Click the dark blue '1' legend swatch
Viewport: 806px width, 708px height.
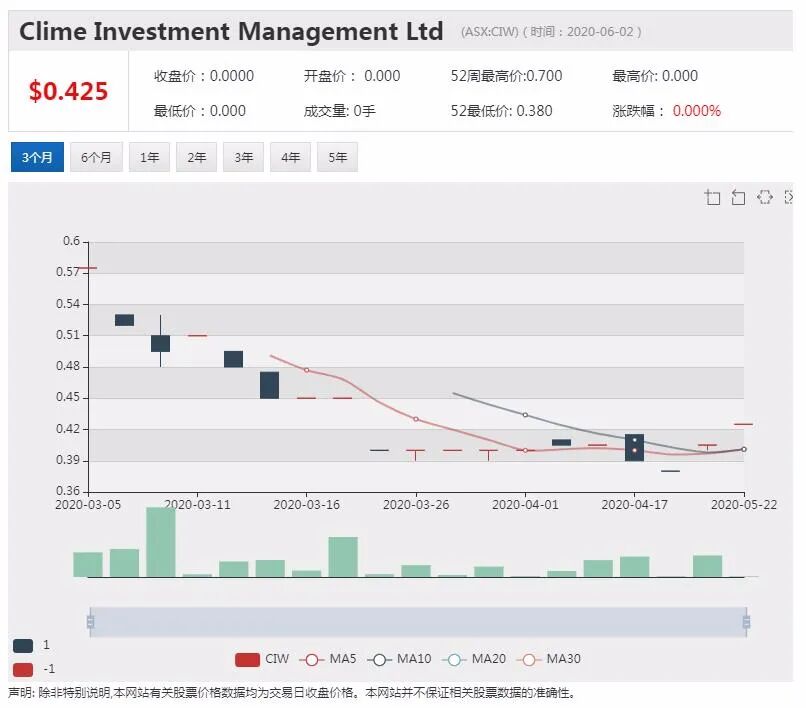tap(23, 645)
